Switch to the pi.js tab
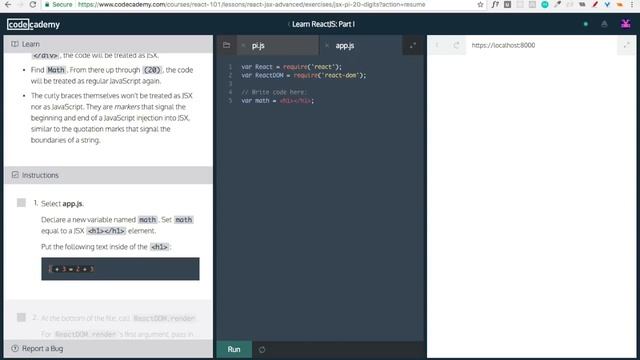Viewport: 640px width, 360px height. pos(279,45)
